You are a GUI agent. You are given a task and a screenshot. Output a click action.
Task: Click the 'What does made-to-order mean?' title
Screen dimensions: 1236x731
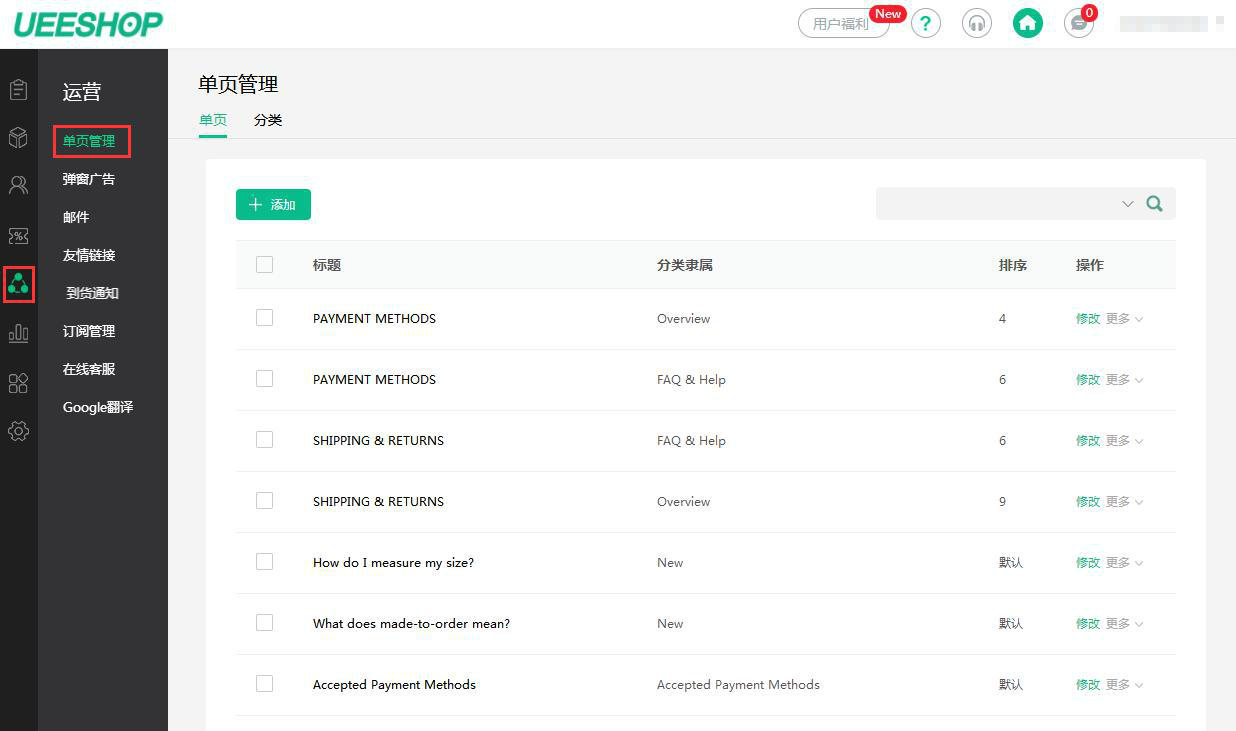pyautogui.click(x=411, y=624)
